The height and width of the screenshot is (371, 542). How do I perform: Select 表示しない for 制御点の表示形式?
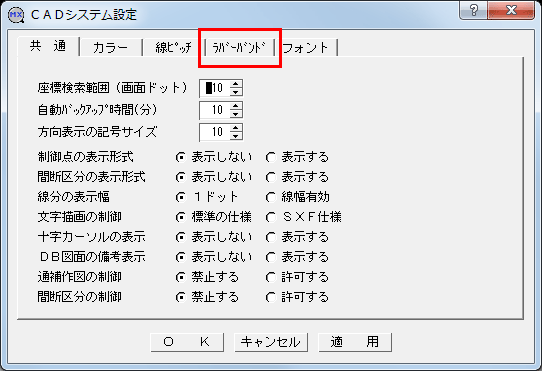coord(214,157)
